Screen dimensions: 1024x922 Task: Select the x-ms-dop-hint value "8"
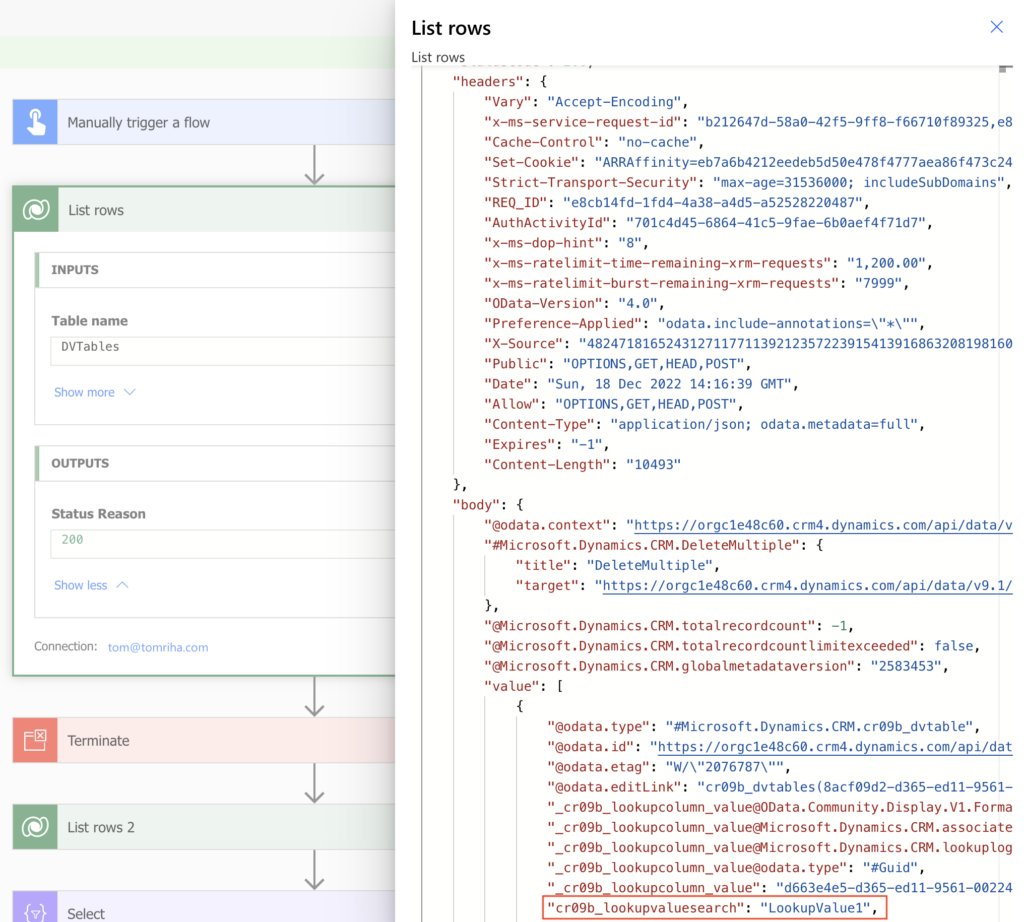click(630, 243)
